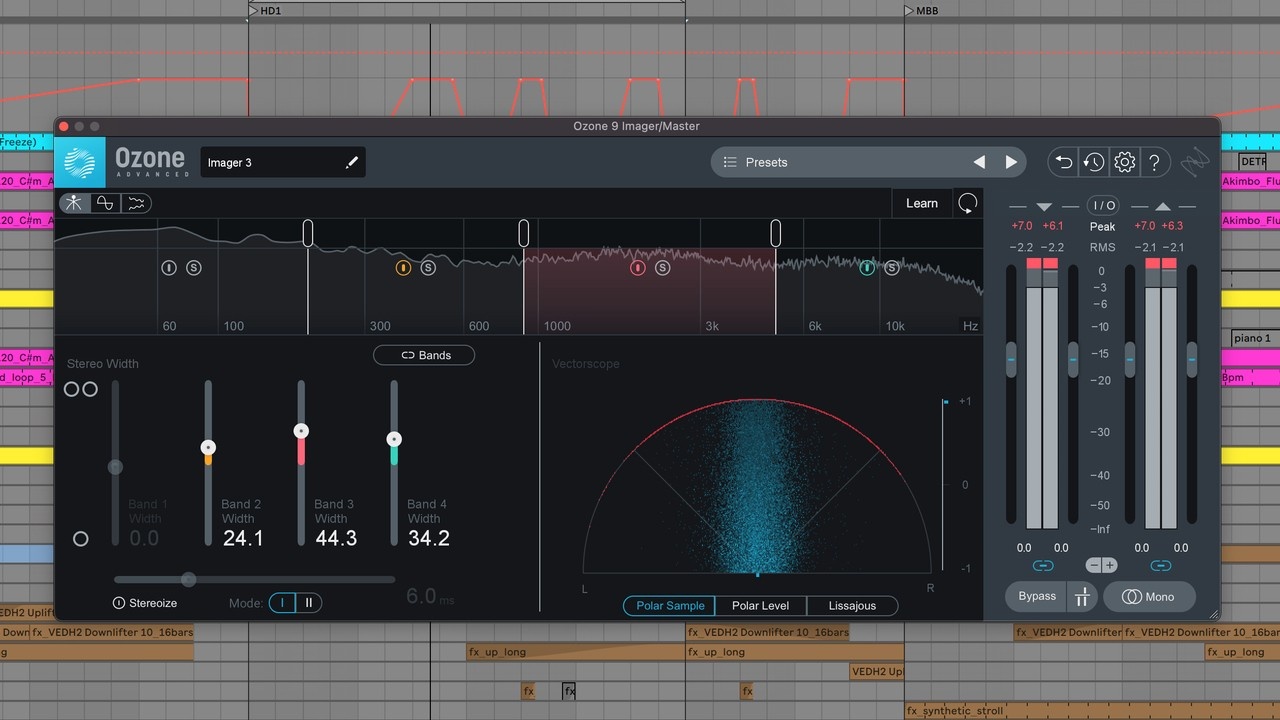
Task: Toggle the Stereoize power button
Action: (119, 603)
